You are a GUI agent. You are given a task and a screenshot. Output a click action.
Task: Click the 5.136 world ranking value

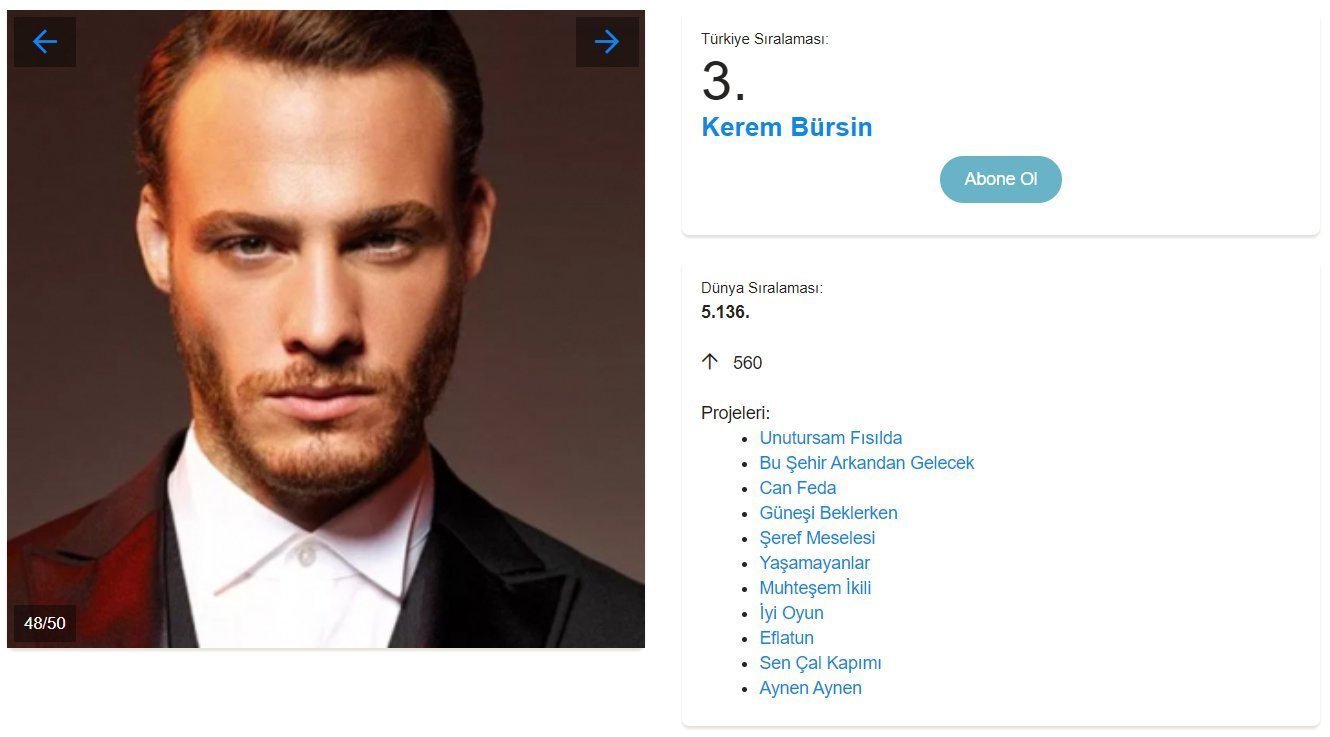(x=725, y=312)
